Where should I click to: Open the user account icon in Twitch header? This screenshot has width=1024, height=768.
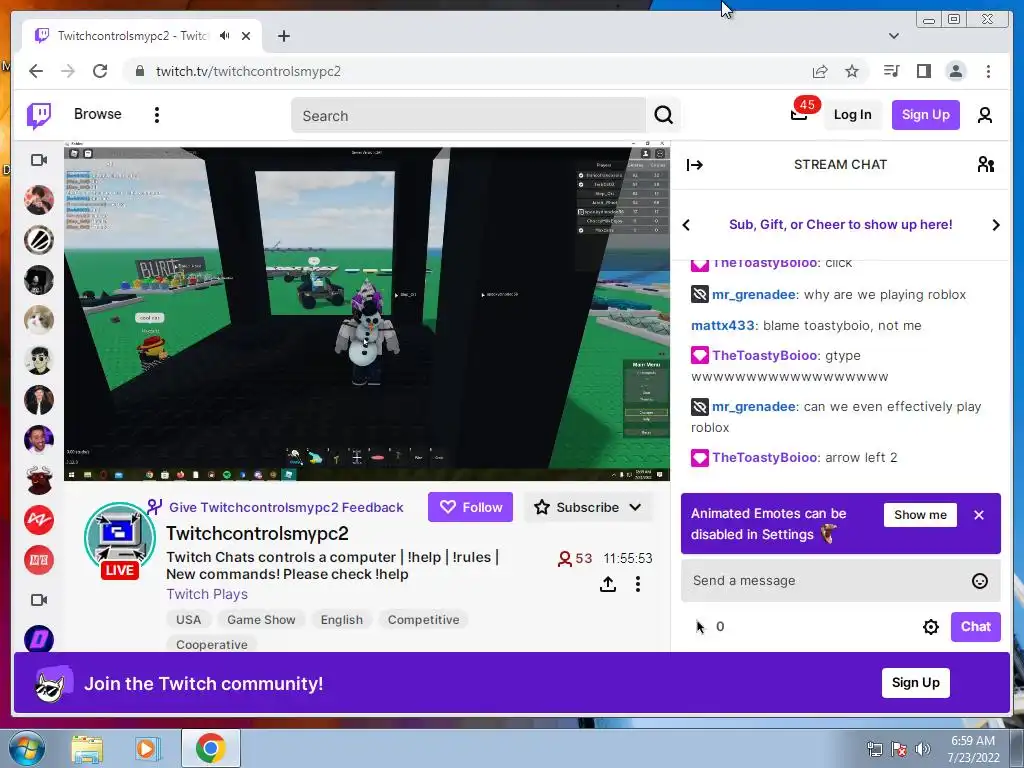tap(985, 115)
